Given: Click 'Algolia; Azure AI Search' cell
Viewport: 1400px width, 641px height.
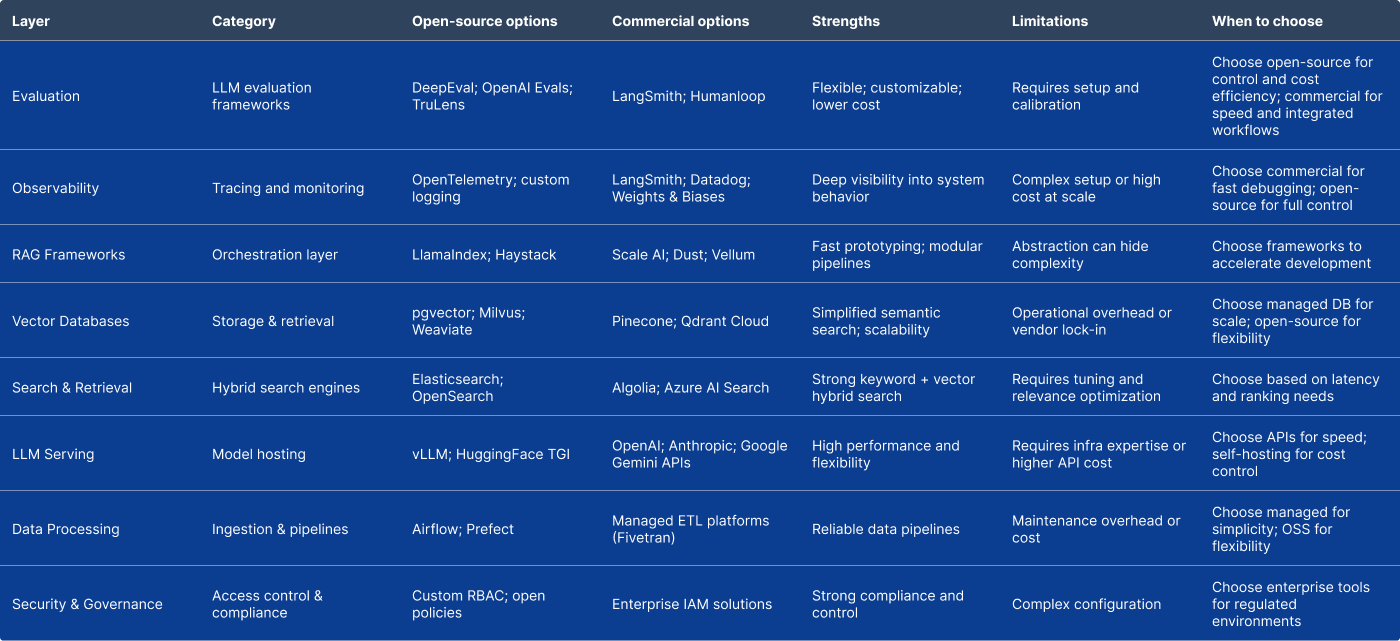Looking at the screenshot, I should pyautogui.click(x=690, y=388).
